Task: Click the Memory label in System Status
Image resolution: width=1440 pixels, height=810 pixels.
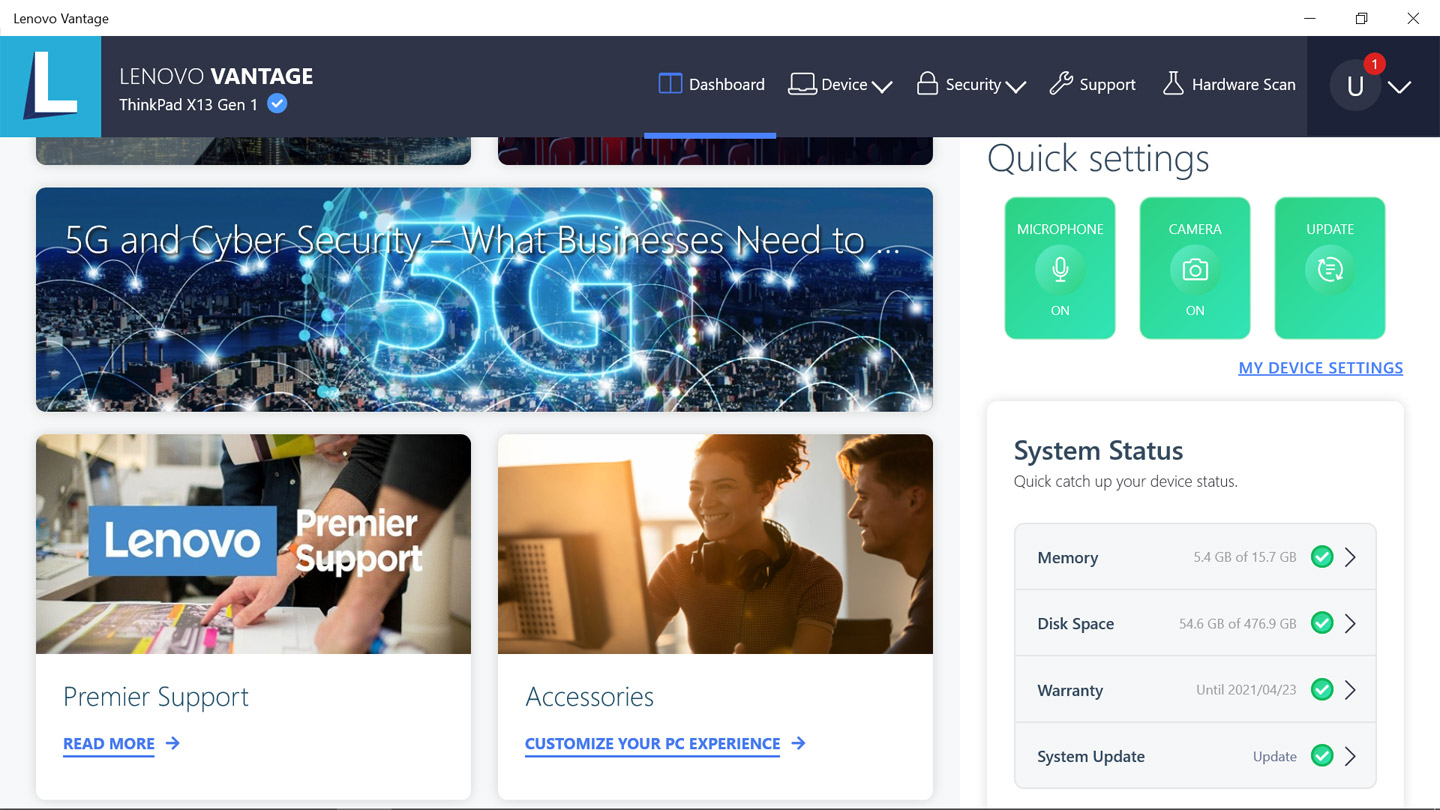Action: (1067, 558)
